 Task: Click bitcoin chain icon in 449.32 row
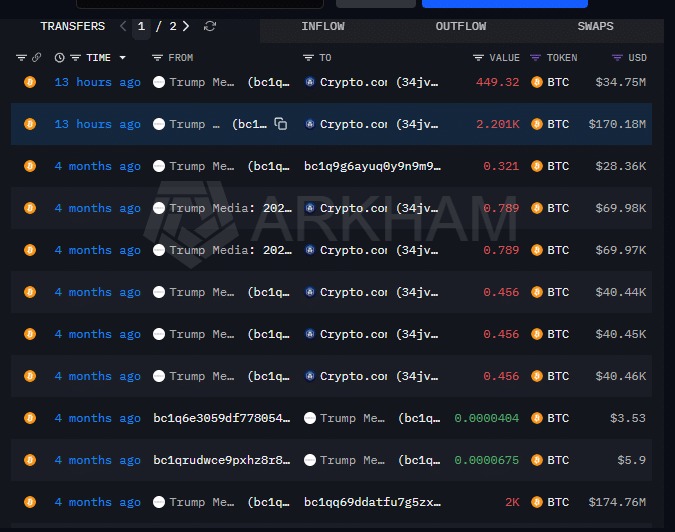tap(30, 82)
